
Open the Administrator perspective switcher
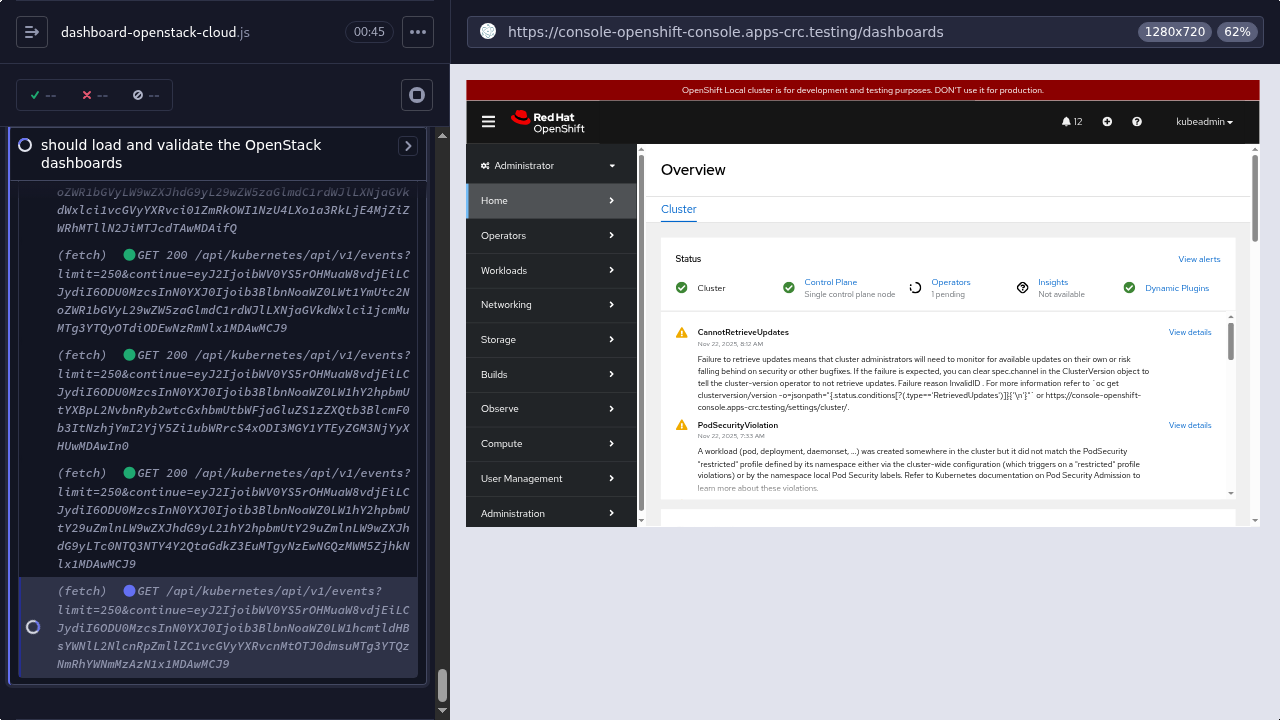551,166
